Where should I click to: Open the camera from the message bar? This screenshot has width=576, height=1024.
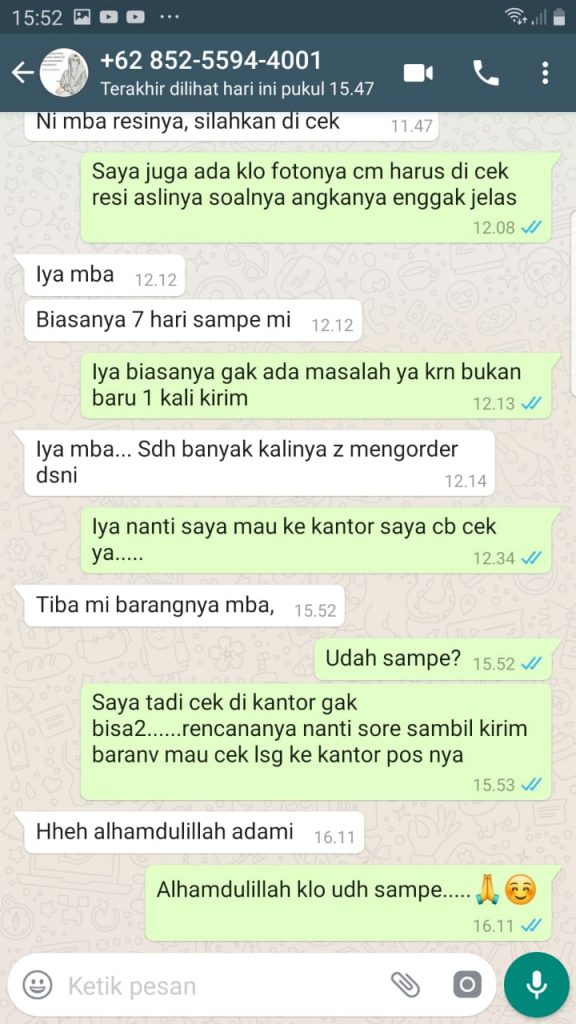click(x=467, y=984)
